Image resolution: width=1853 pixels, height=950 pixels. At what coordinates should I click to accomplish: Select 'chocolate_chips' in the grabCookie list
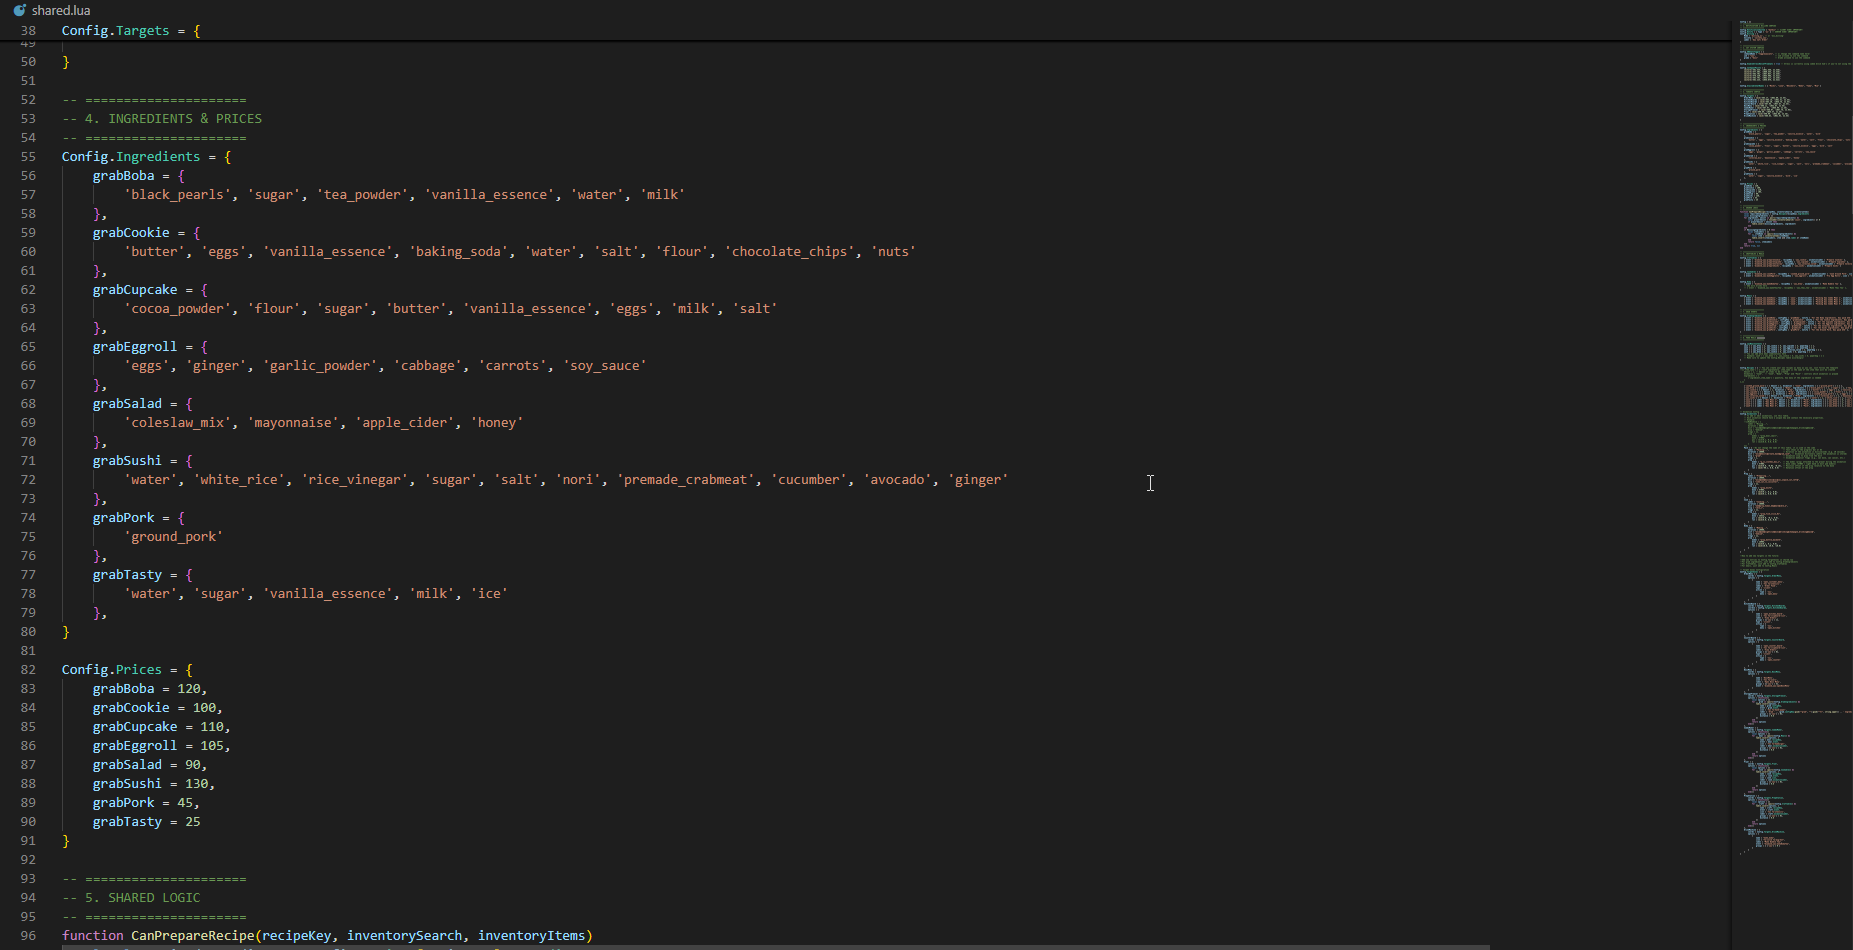pyautogui.click(x=789, y=251)
